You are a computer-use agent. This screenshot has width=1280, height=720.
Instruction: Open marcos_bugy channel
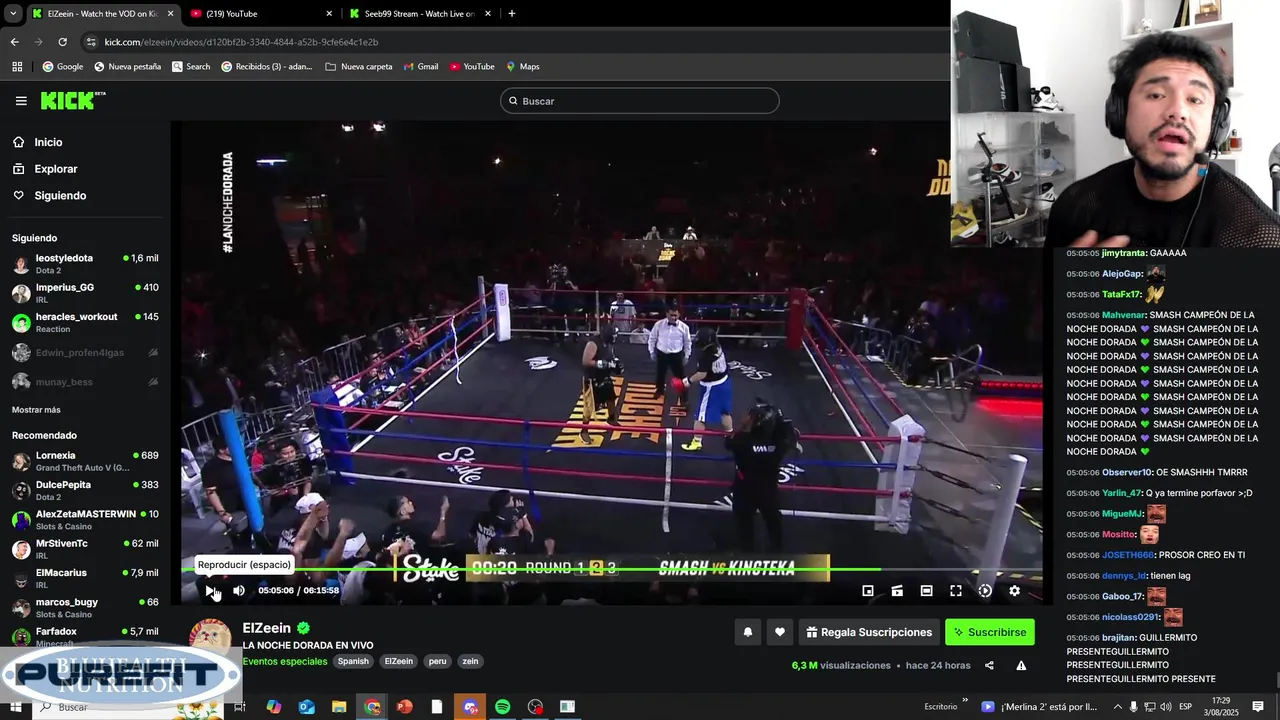(85, 607)
